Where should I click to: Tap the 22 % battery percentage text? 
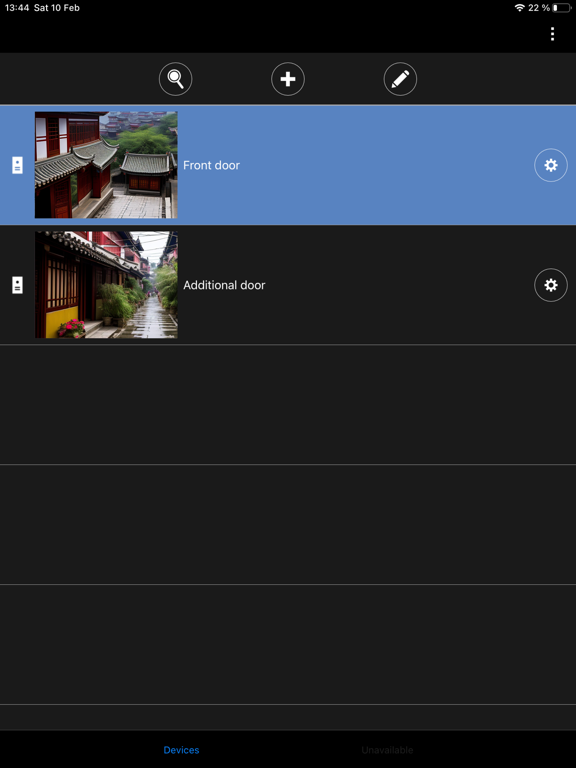pyautogui.click(x=539, y=8)
